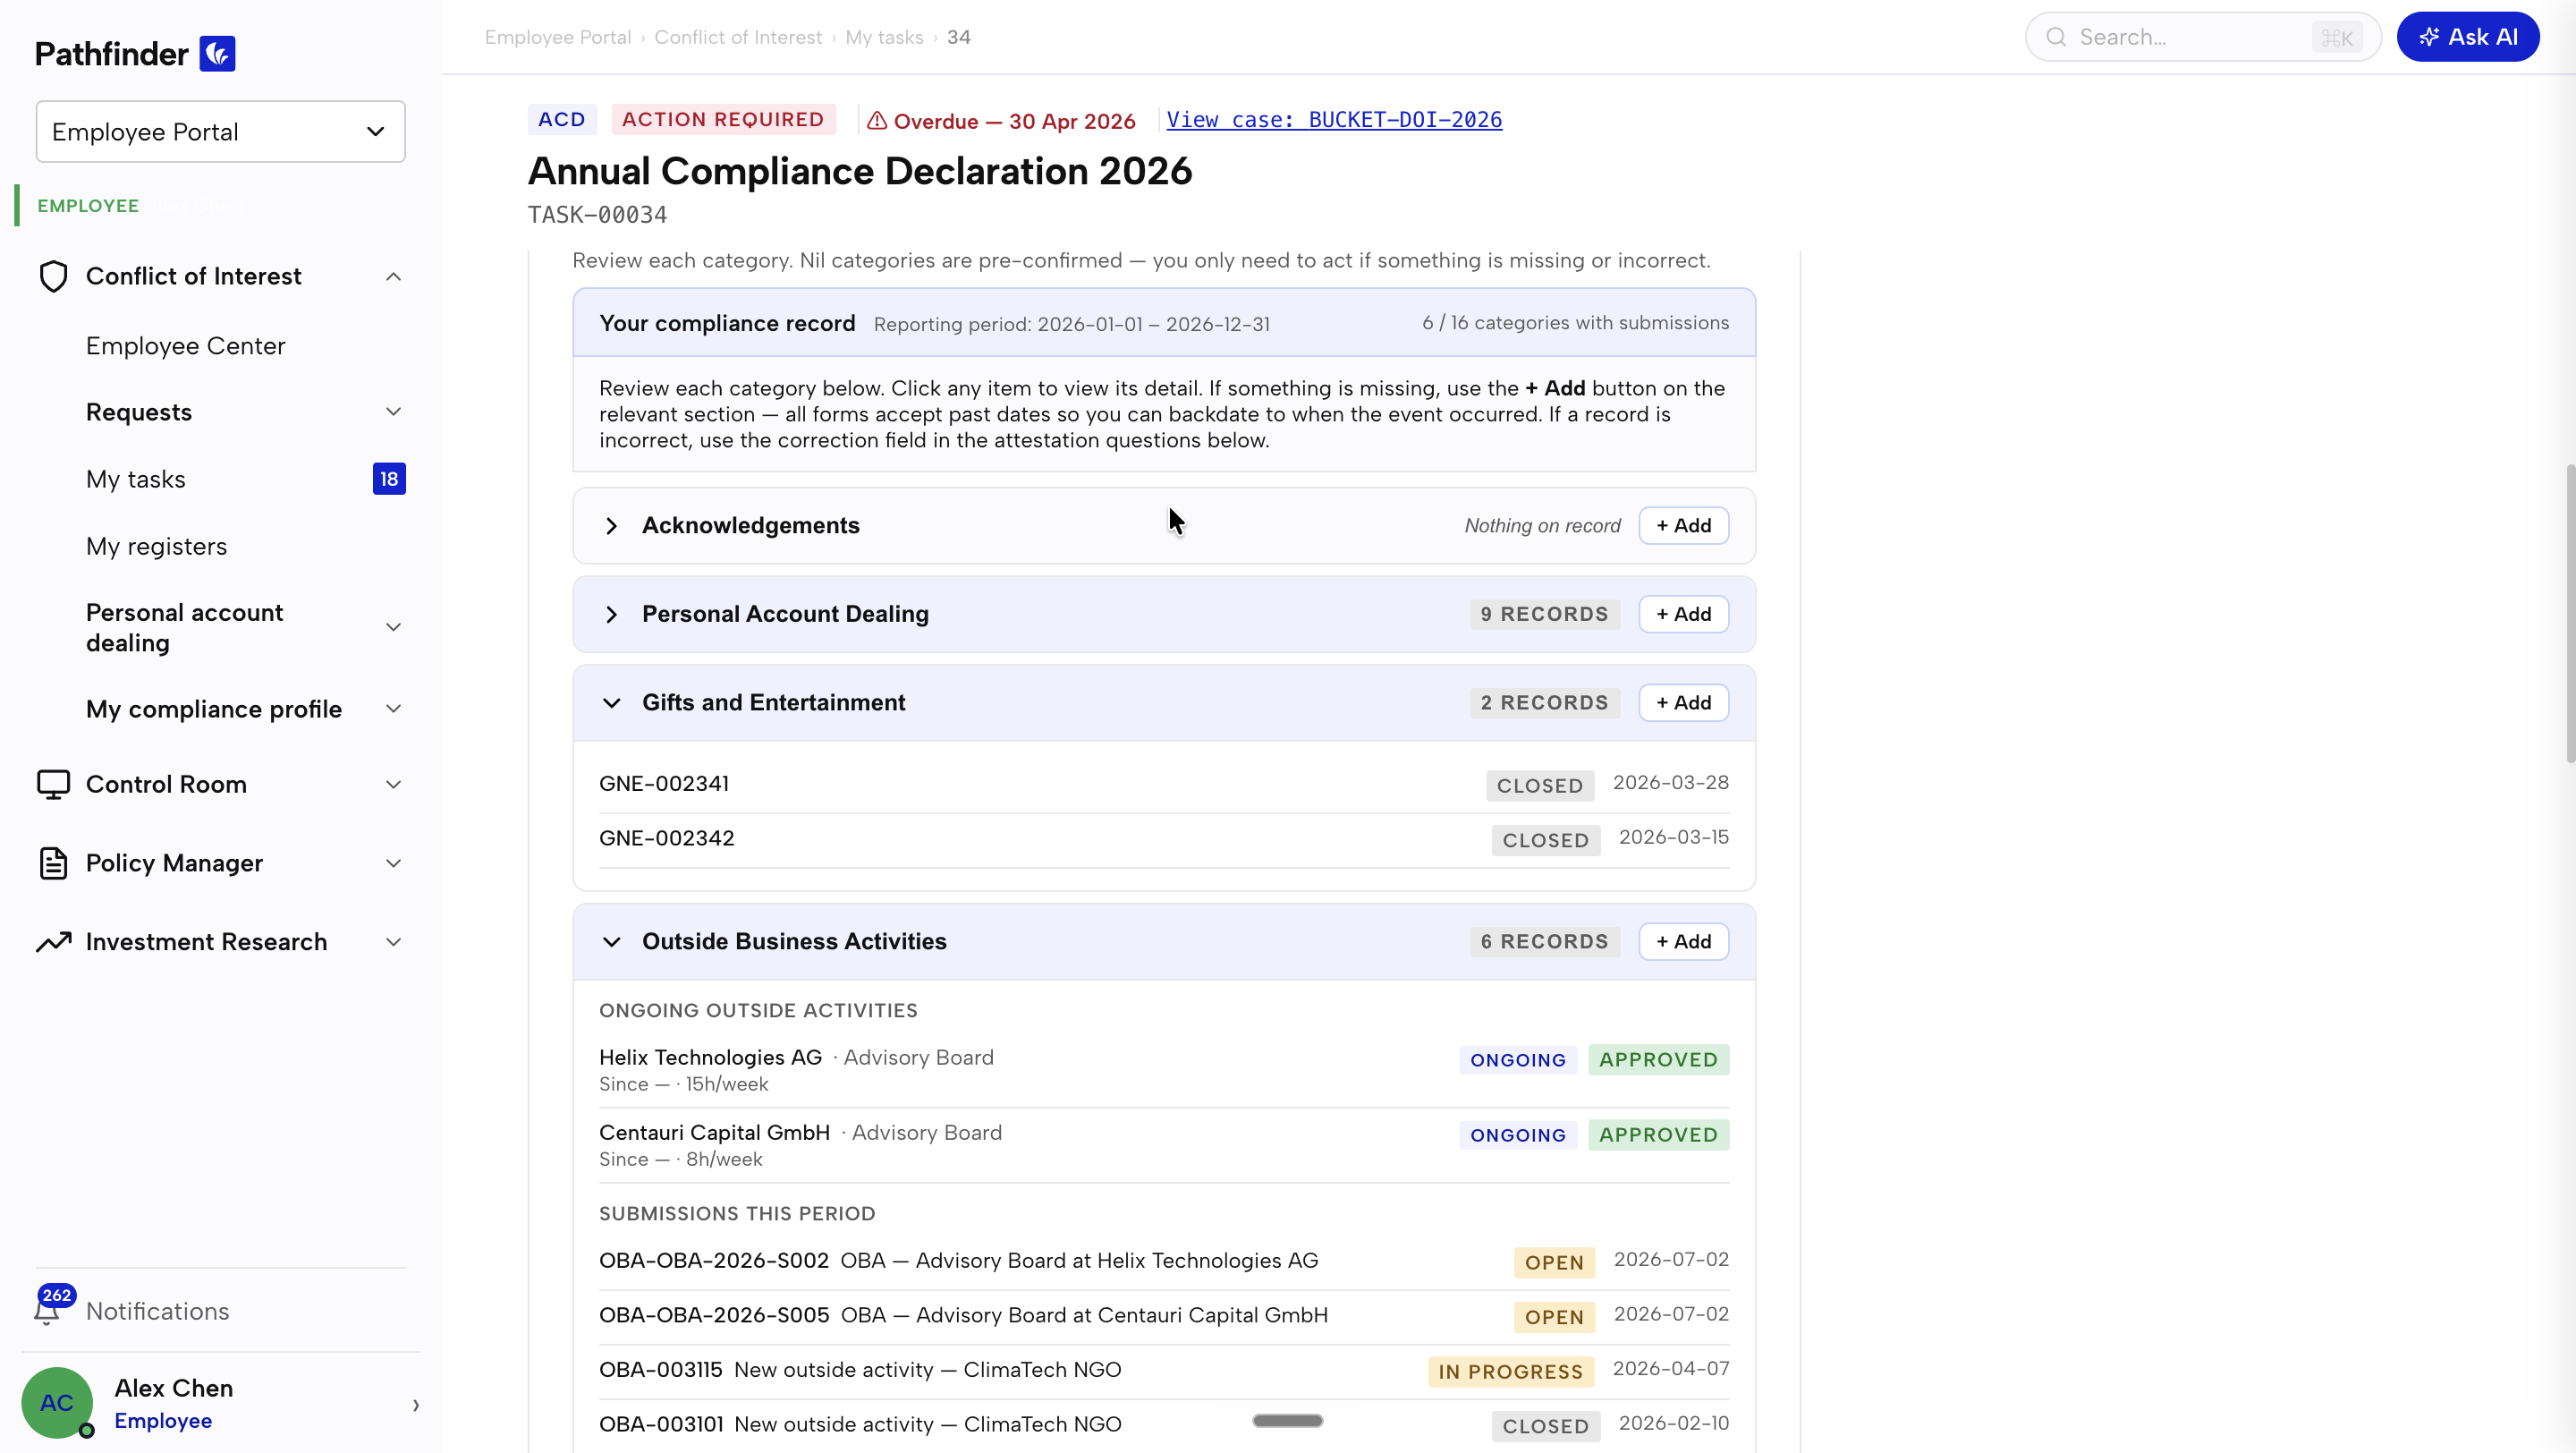Click APPROVED status for Helix Technologies
2576x1453 pixels.
coord(1658,1060)
